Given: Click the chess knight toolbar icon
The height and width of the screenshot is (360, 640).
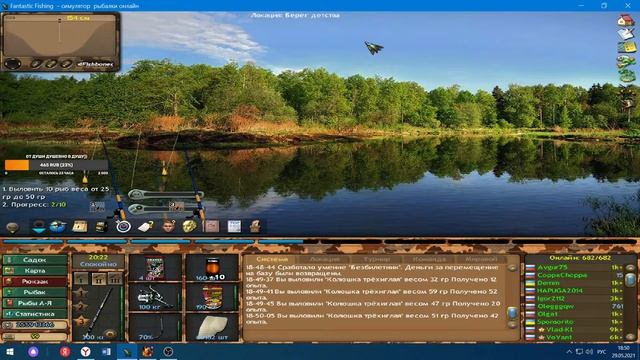Looking at the screenshot, I should (x=255, y=226).
